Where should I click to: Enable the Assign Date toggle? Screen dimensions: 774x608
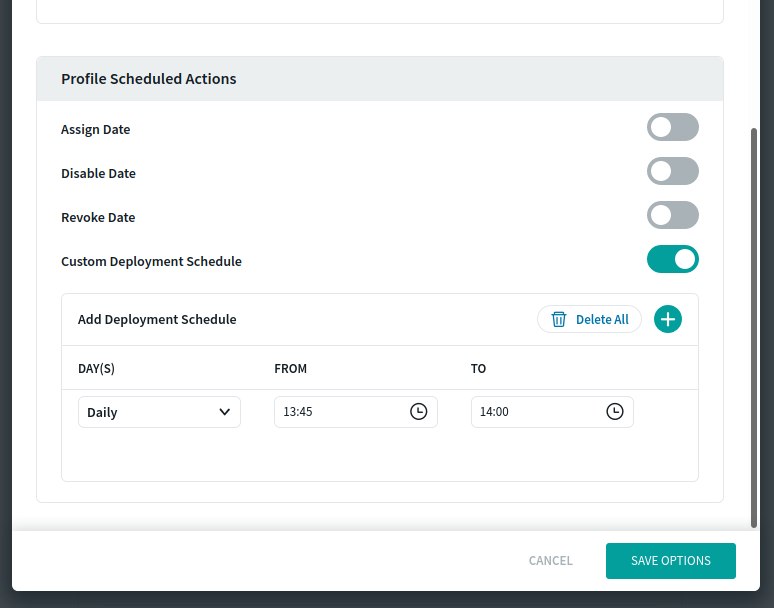click(672, 127)
